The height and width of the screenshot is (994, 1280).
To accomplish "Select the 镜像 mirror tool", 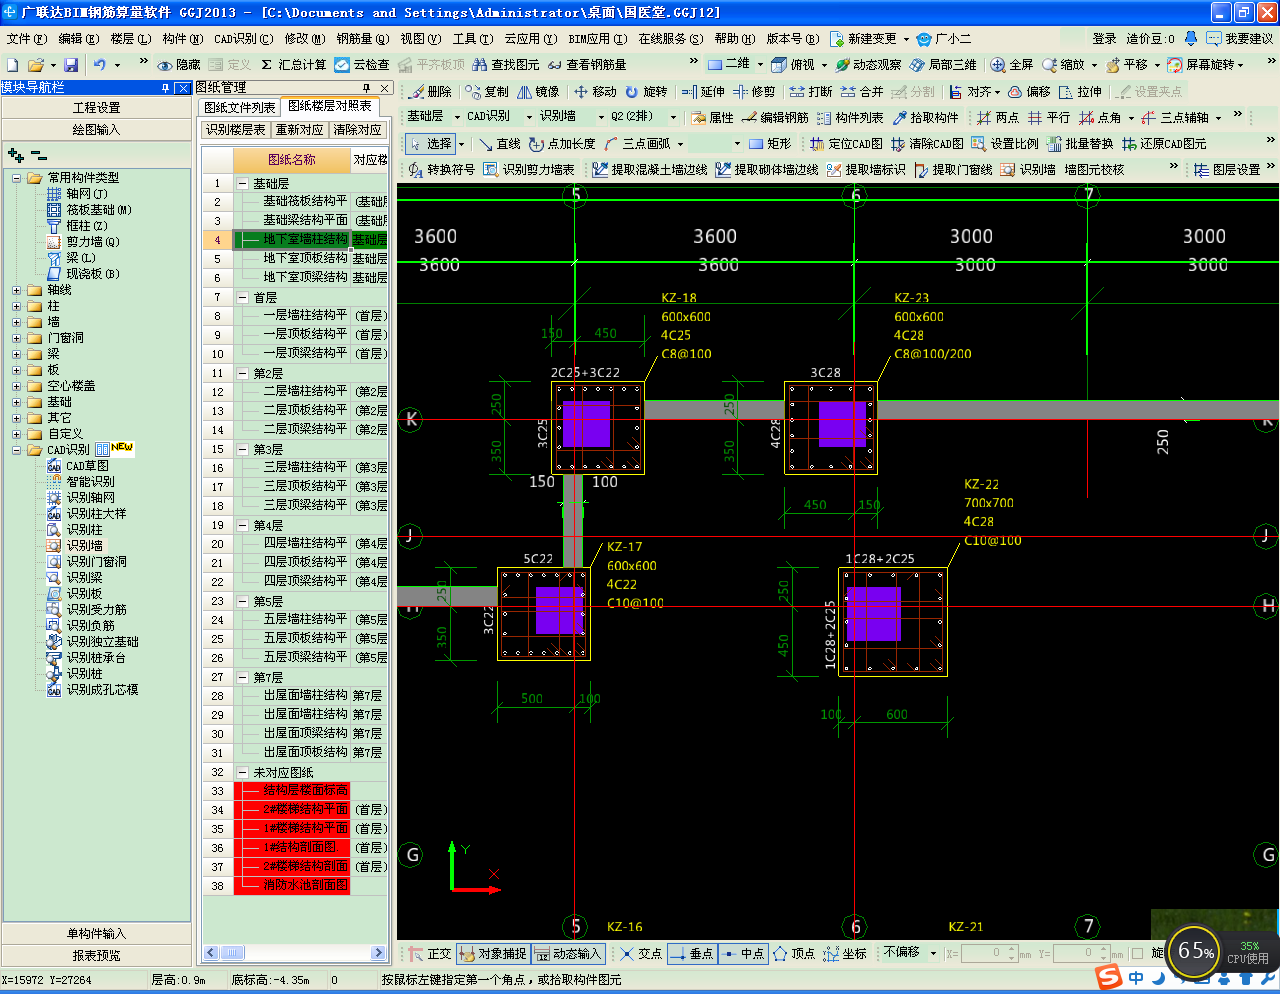I will pyautogui.click(x=538, y=91).
